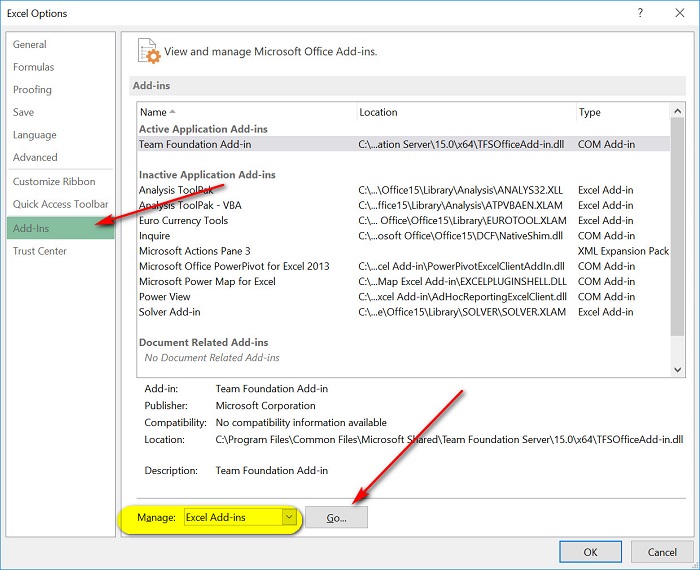Open Quick Access Toolbar settings
This screenshot has height=570, width=700.
[60, 204]
